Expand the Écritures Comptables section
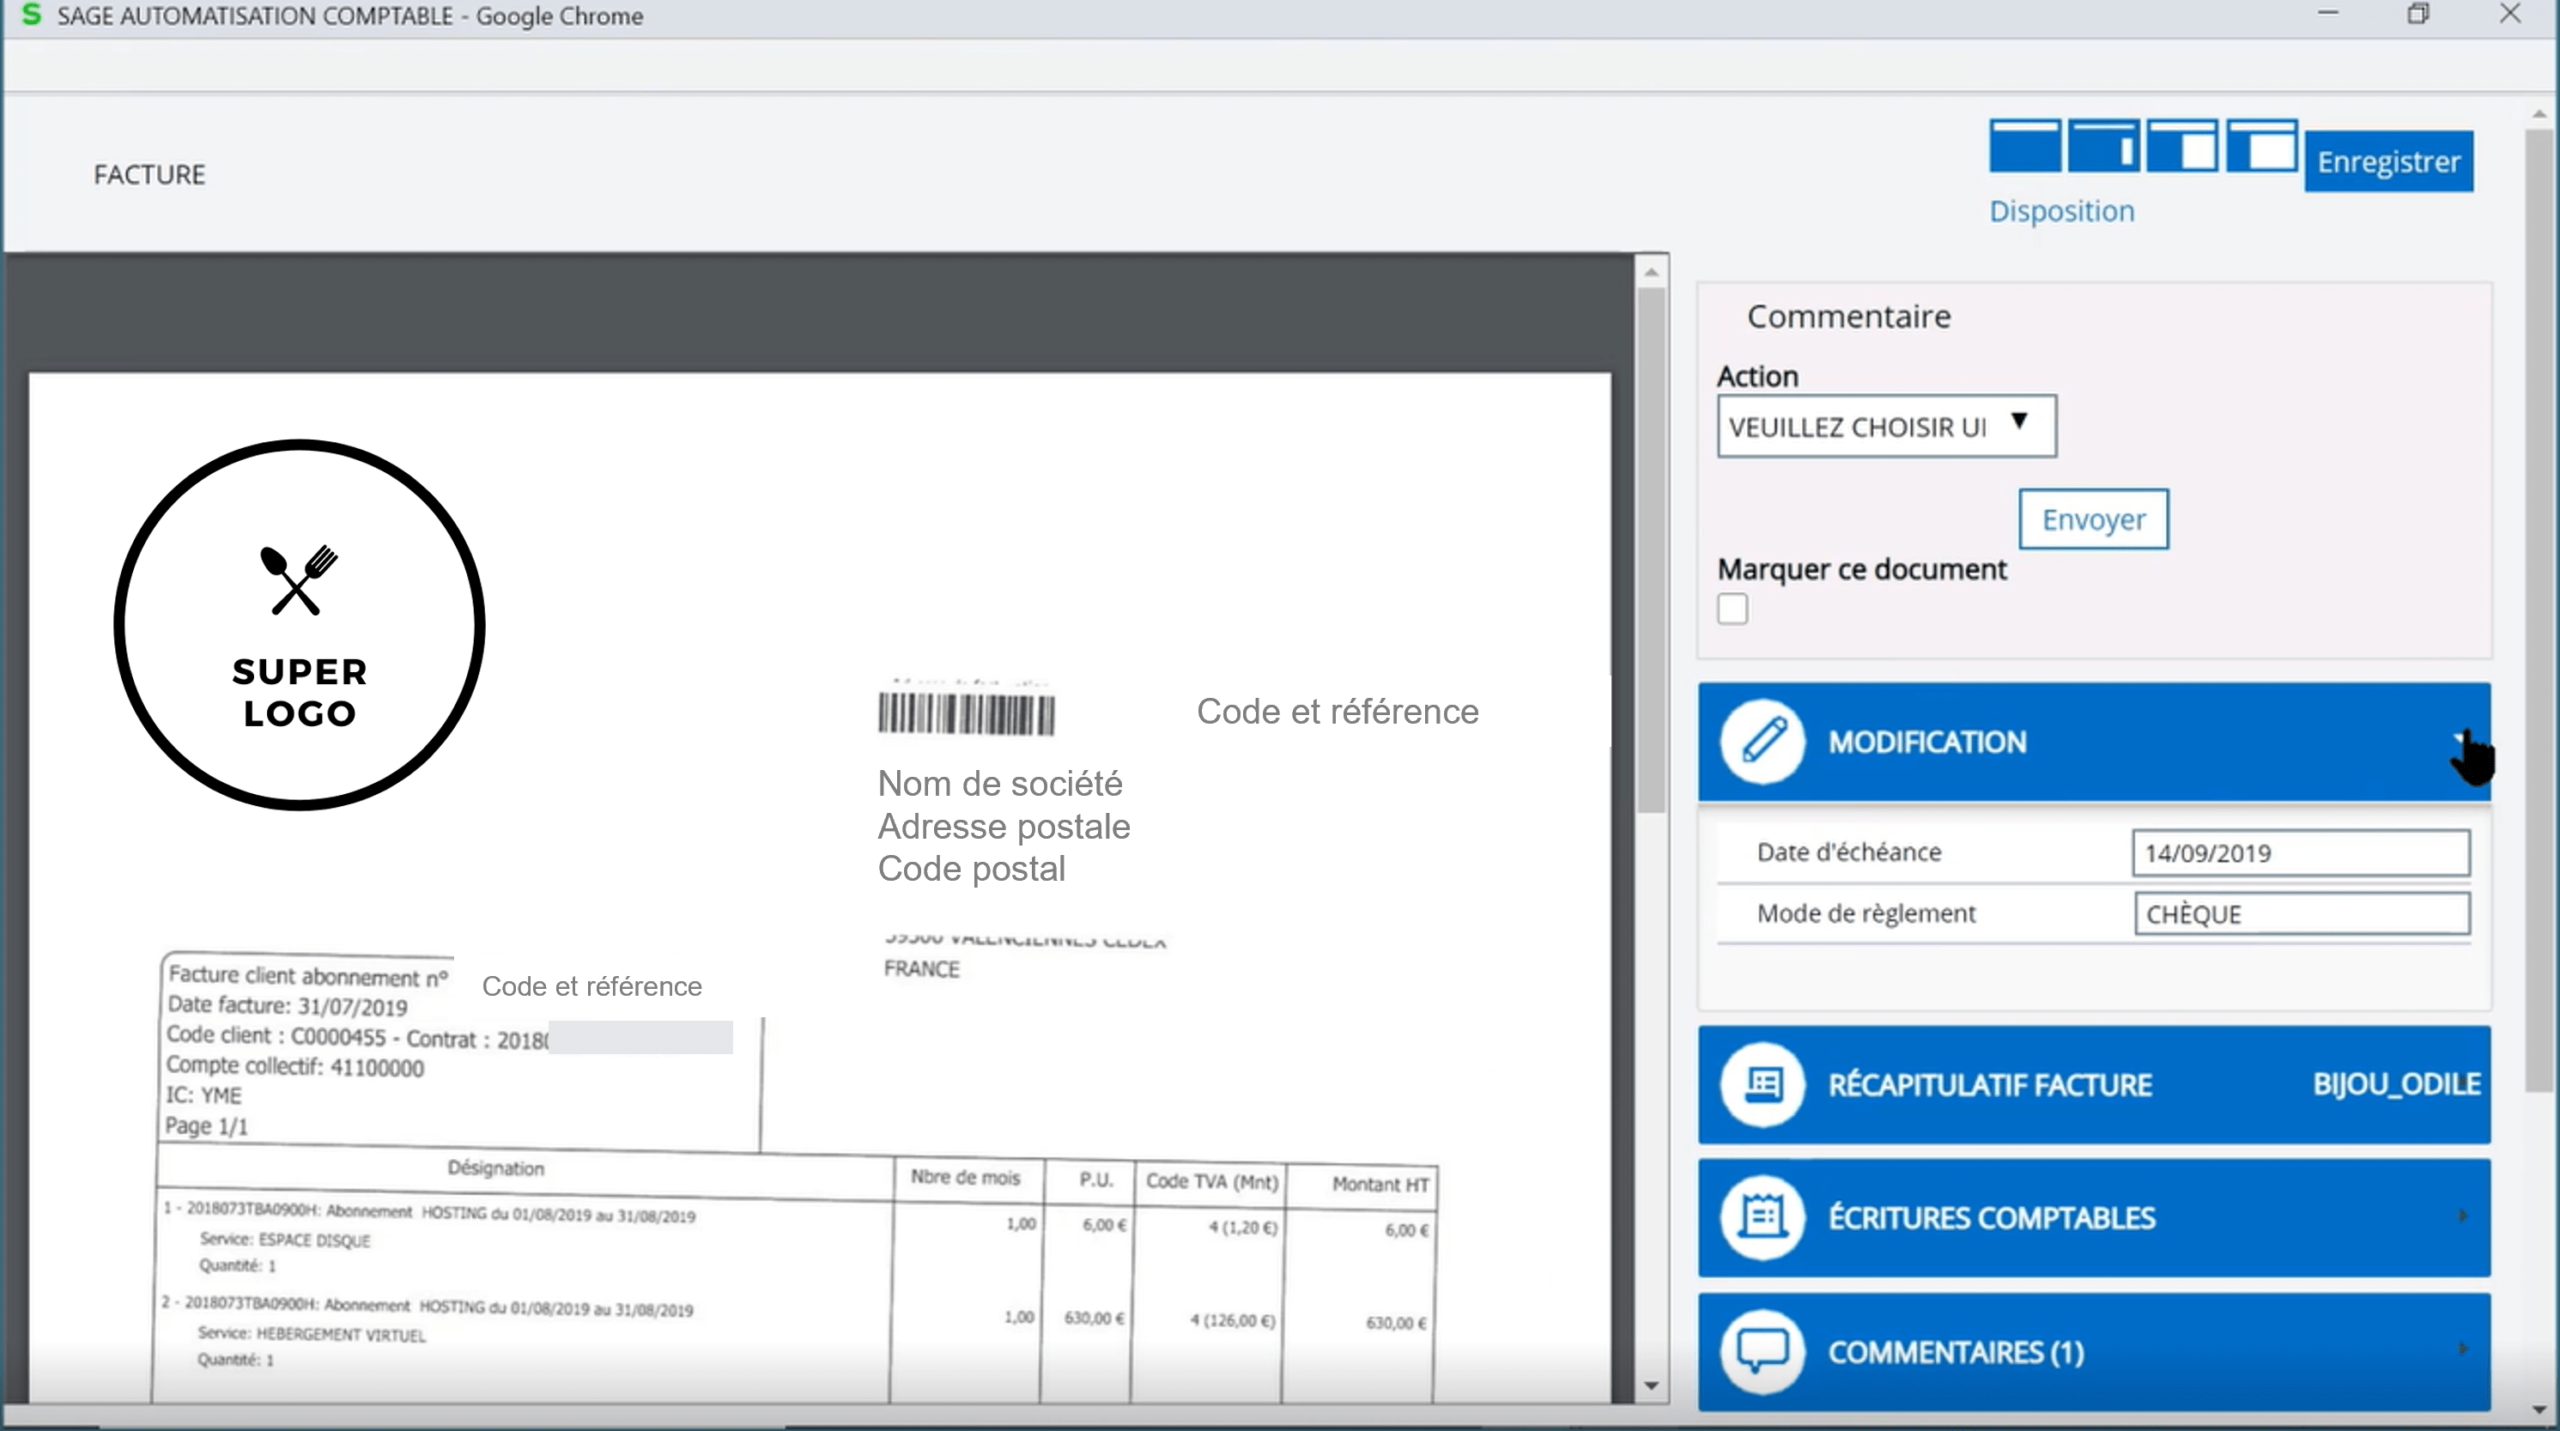The width and height of the screenshot is (2560, 1431). (2462, 1218)
